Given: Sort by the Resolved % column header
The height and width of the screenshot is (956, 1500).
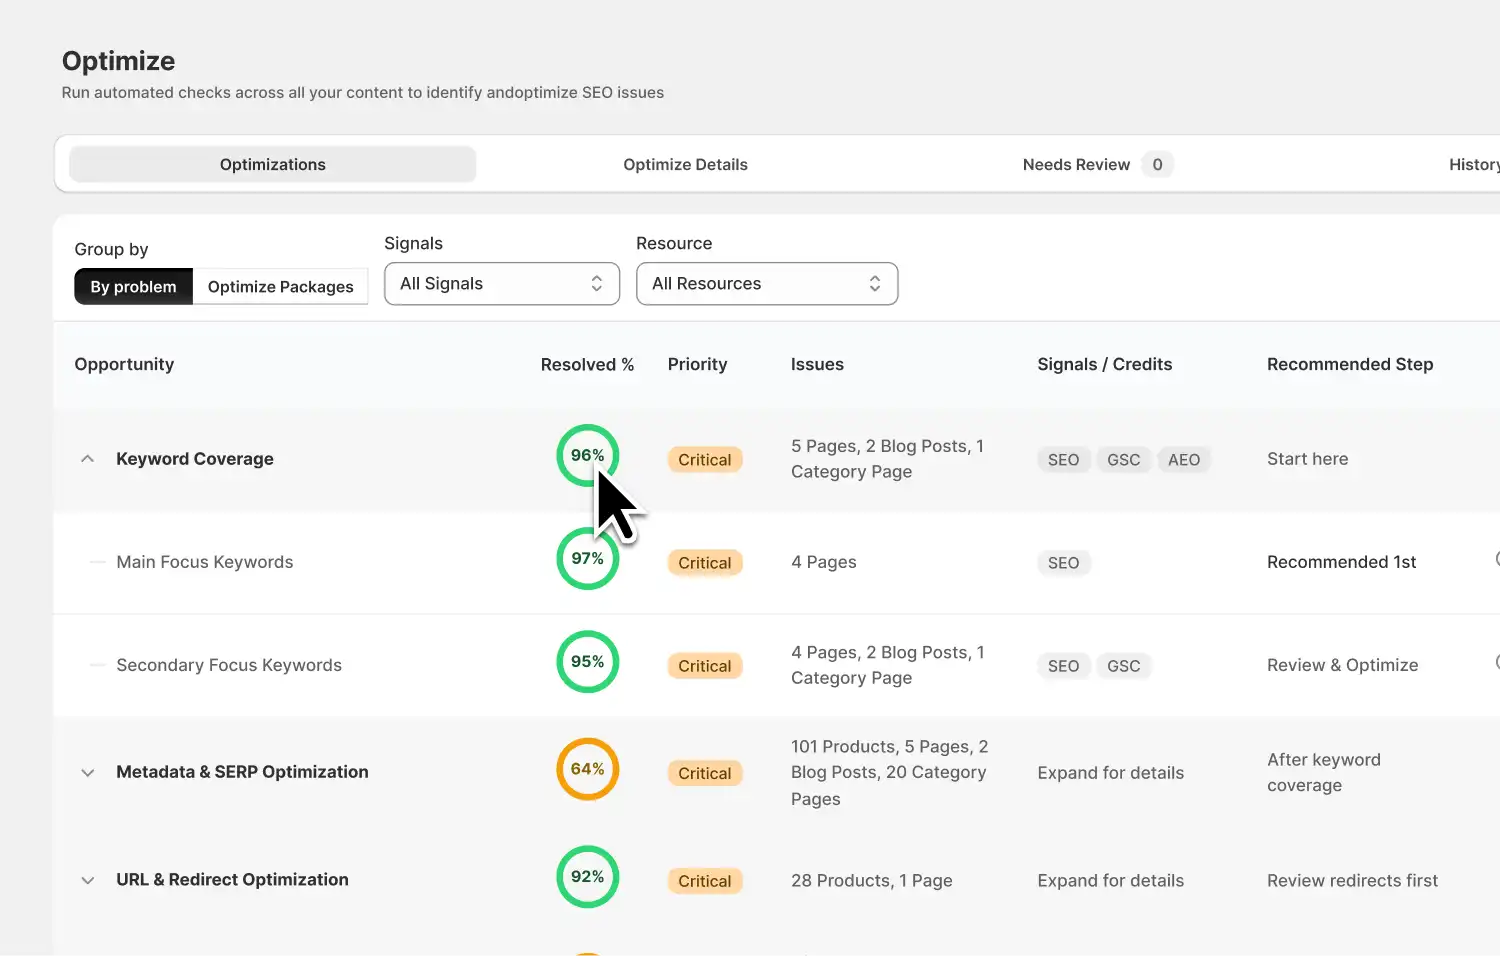Looking at the screenshot, I should 588,365.
